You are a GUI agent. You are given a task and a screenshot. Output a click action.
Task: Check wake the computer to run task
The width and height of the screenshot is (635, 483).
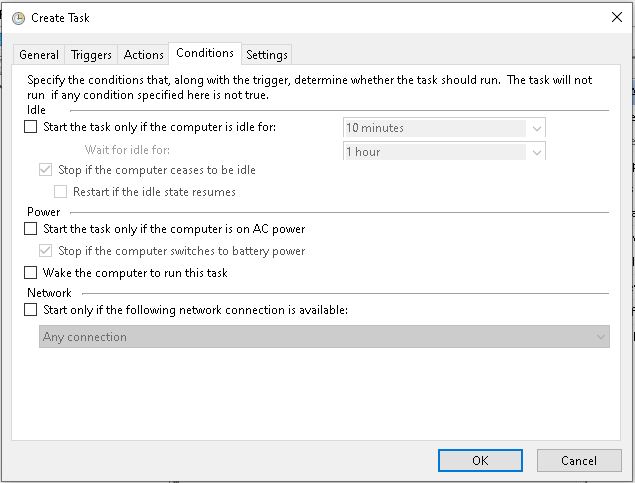pos(30,272)
